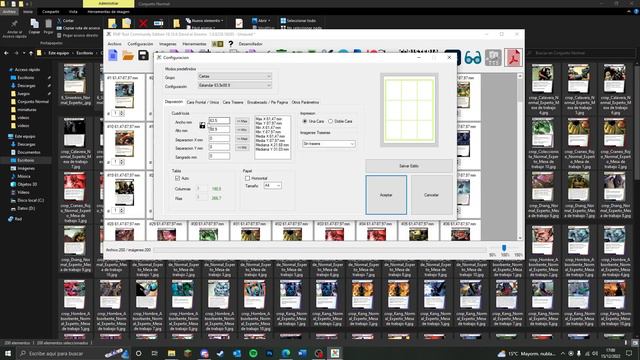Screen dimensions: 640x360
Task: Click Pegar icon in Explorer ribbon
Action: point(49,26)
